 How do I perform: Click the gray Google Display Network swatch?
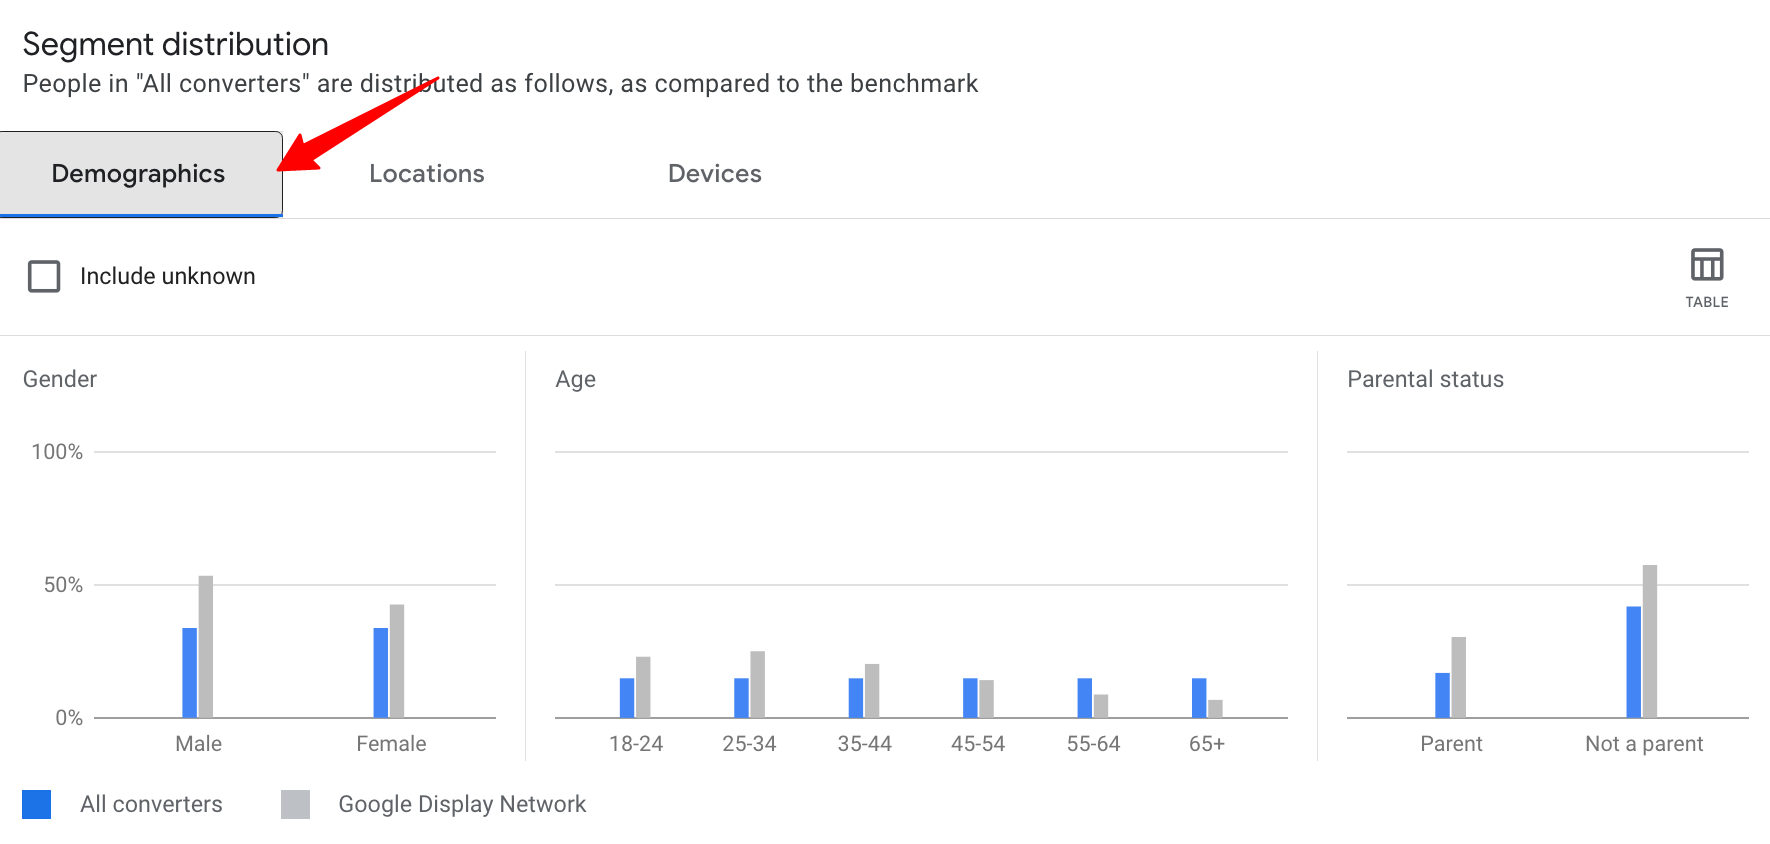point(295,804)
